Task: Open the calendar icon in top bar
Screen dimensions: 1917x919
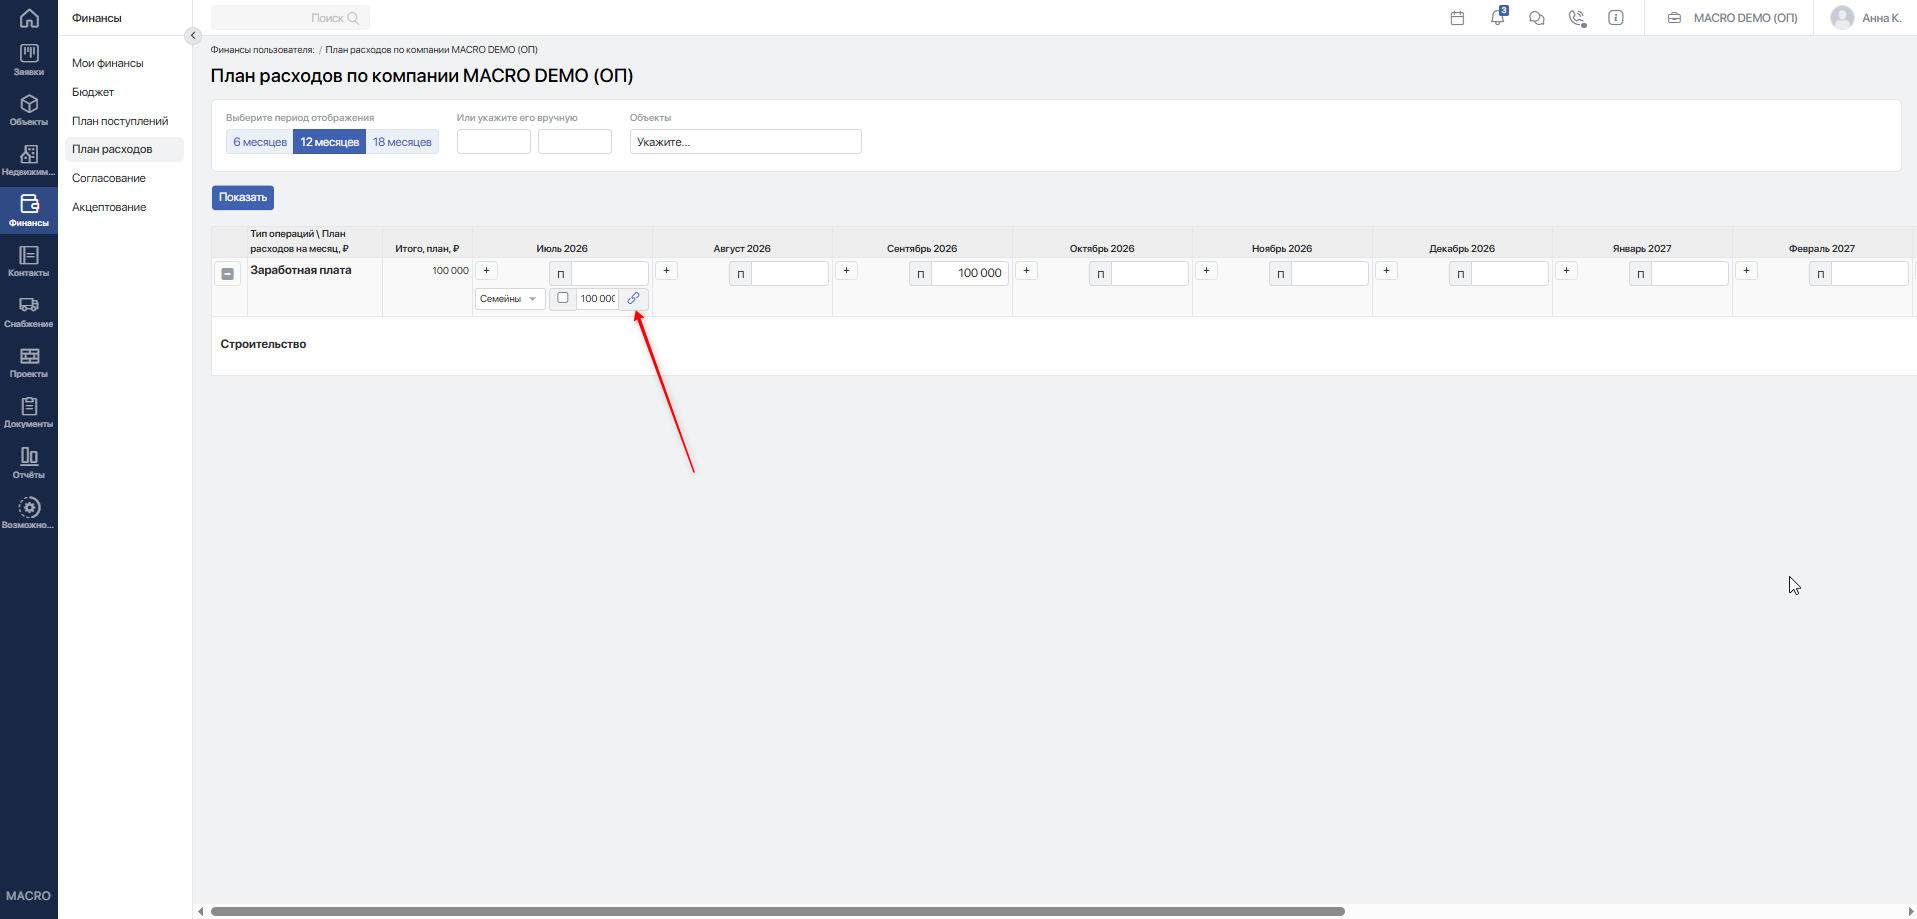Action: point(1457,18)
